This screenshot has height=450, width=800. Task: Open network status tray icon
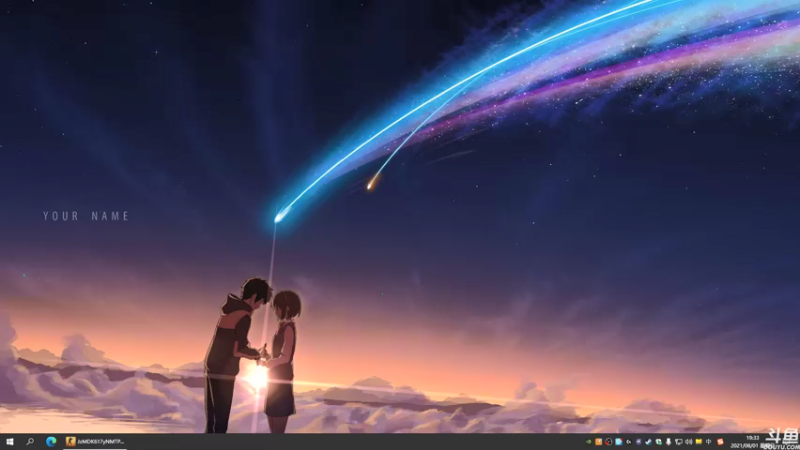click(x=679, y=442)
